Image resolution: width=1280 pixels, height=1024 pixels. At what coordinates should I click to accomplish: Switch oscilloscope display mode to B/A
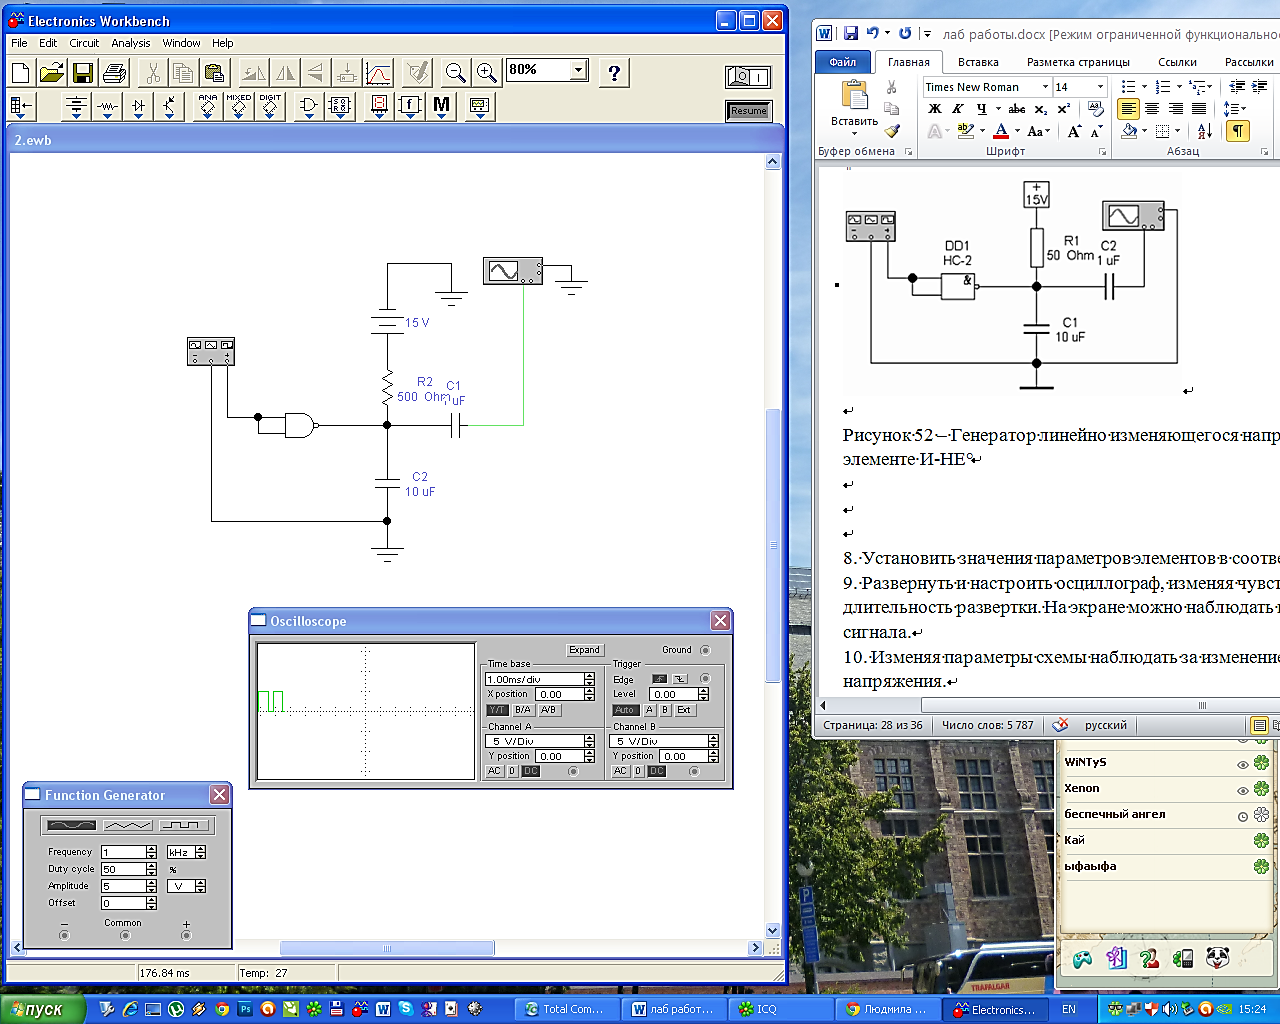[x=522, y=710]
